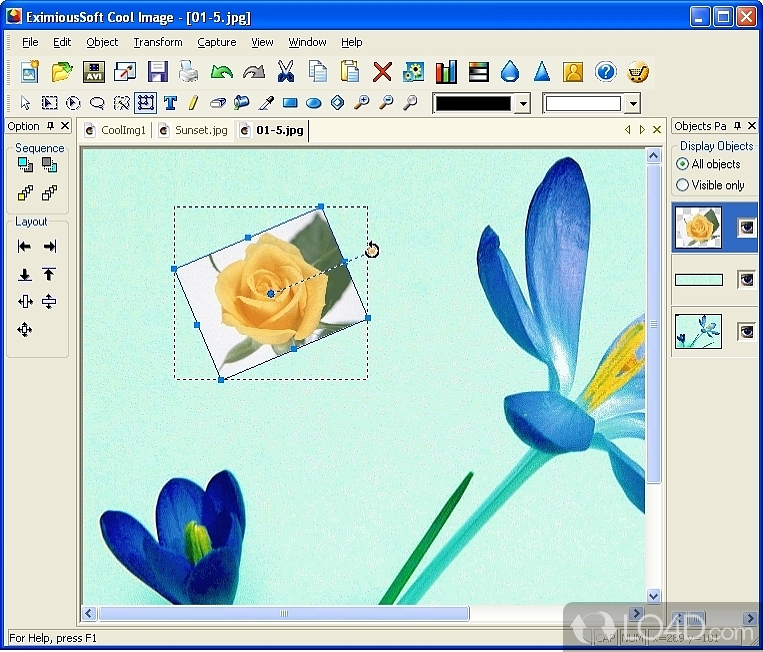Select the eraser tool
The width and height of the screenshot is (763, 652).
[x=218, y=103]
